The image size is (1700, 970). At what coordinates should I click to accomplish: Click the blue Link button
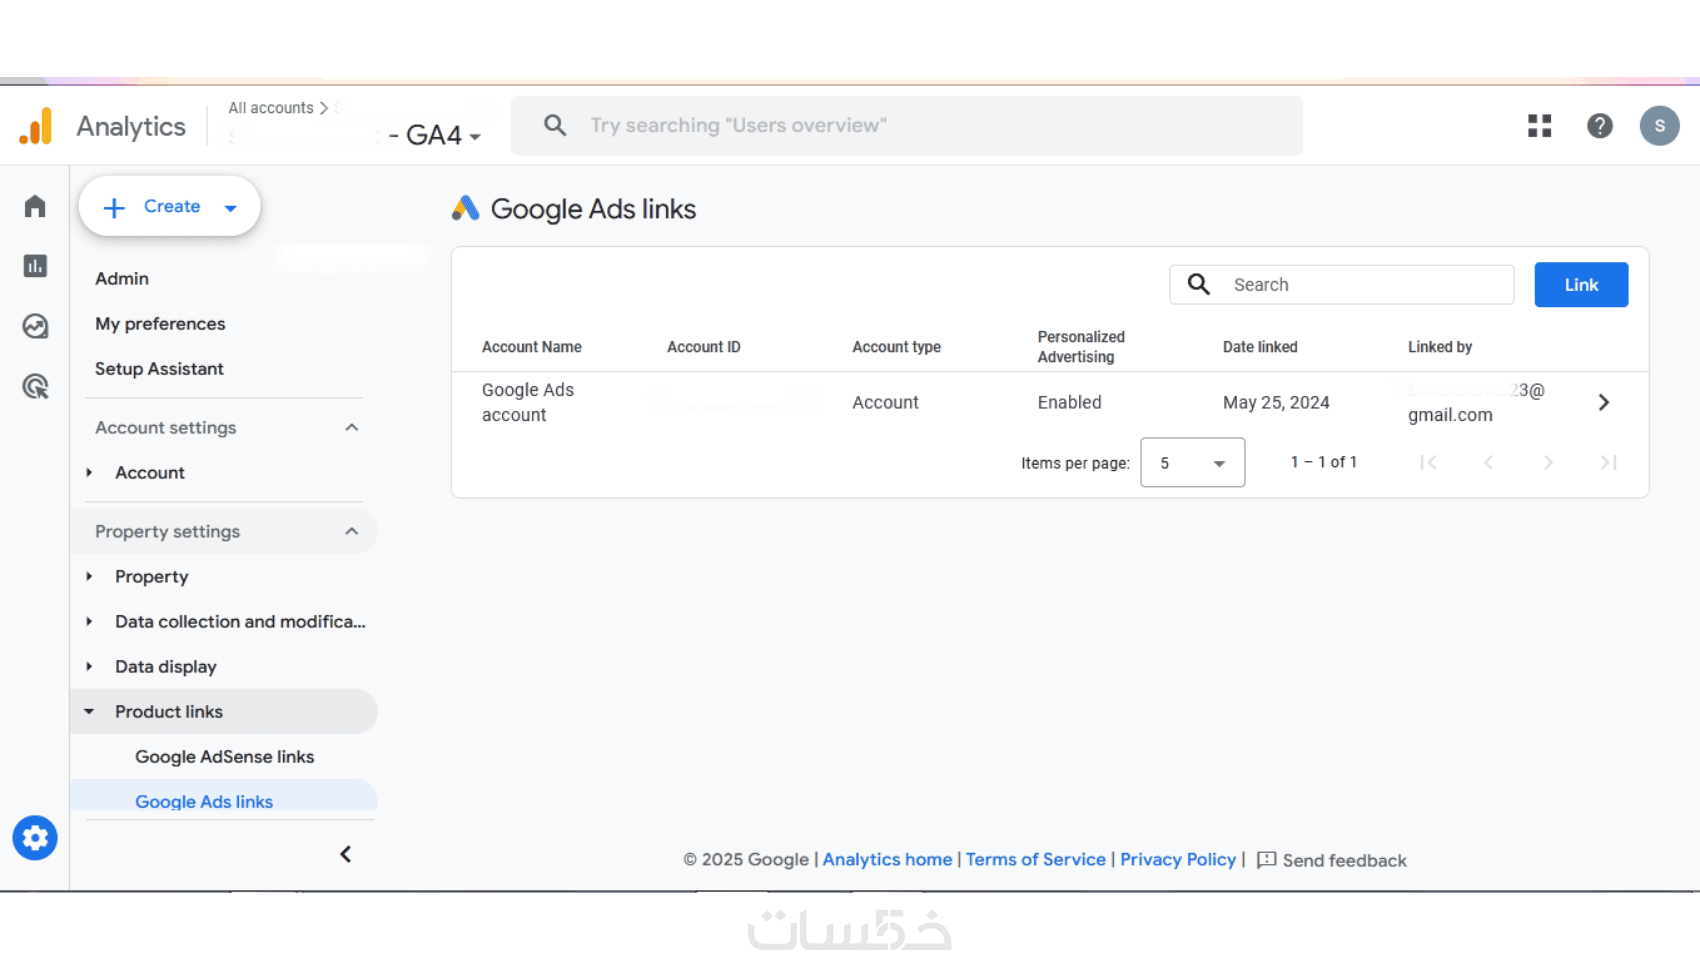[1580, 285]
